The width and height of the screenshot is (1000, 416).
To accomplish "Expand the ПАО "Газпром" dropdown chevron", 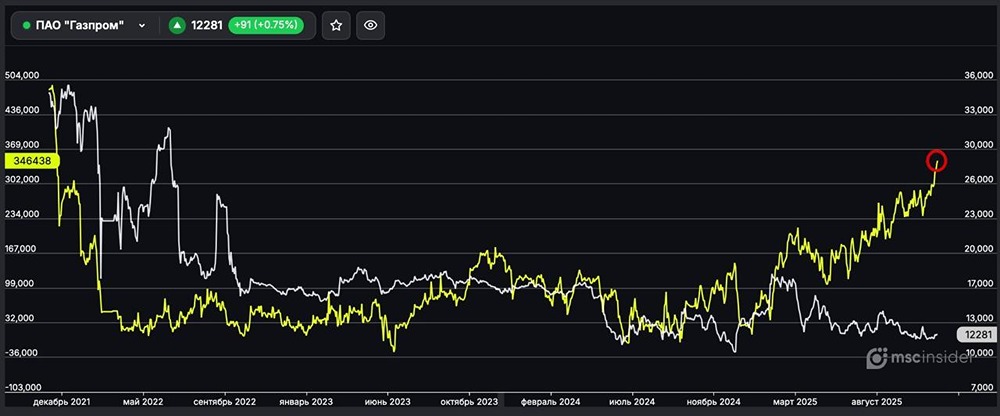I will [x=142, y=25].
